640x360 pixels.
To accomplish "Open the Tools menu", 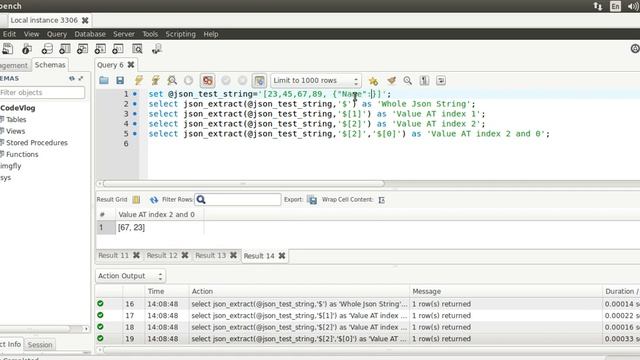I will click(150, 34).
